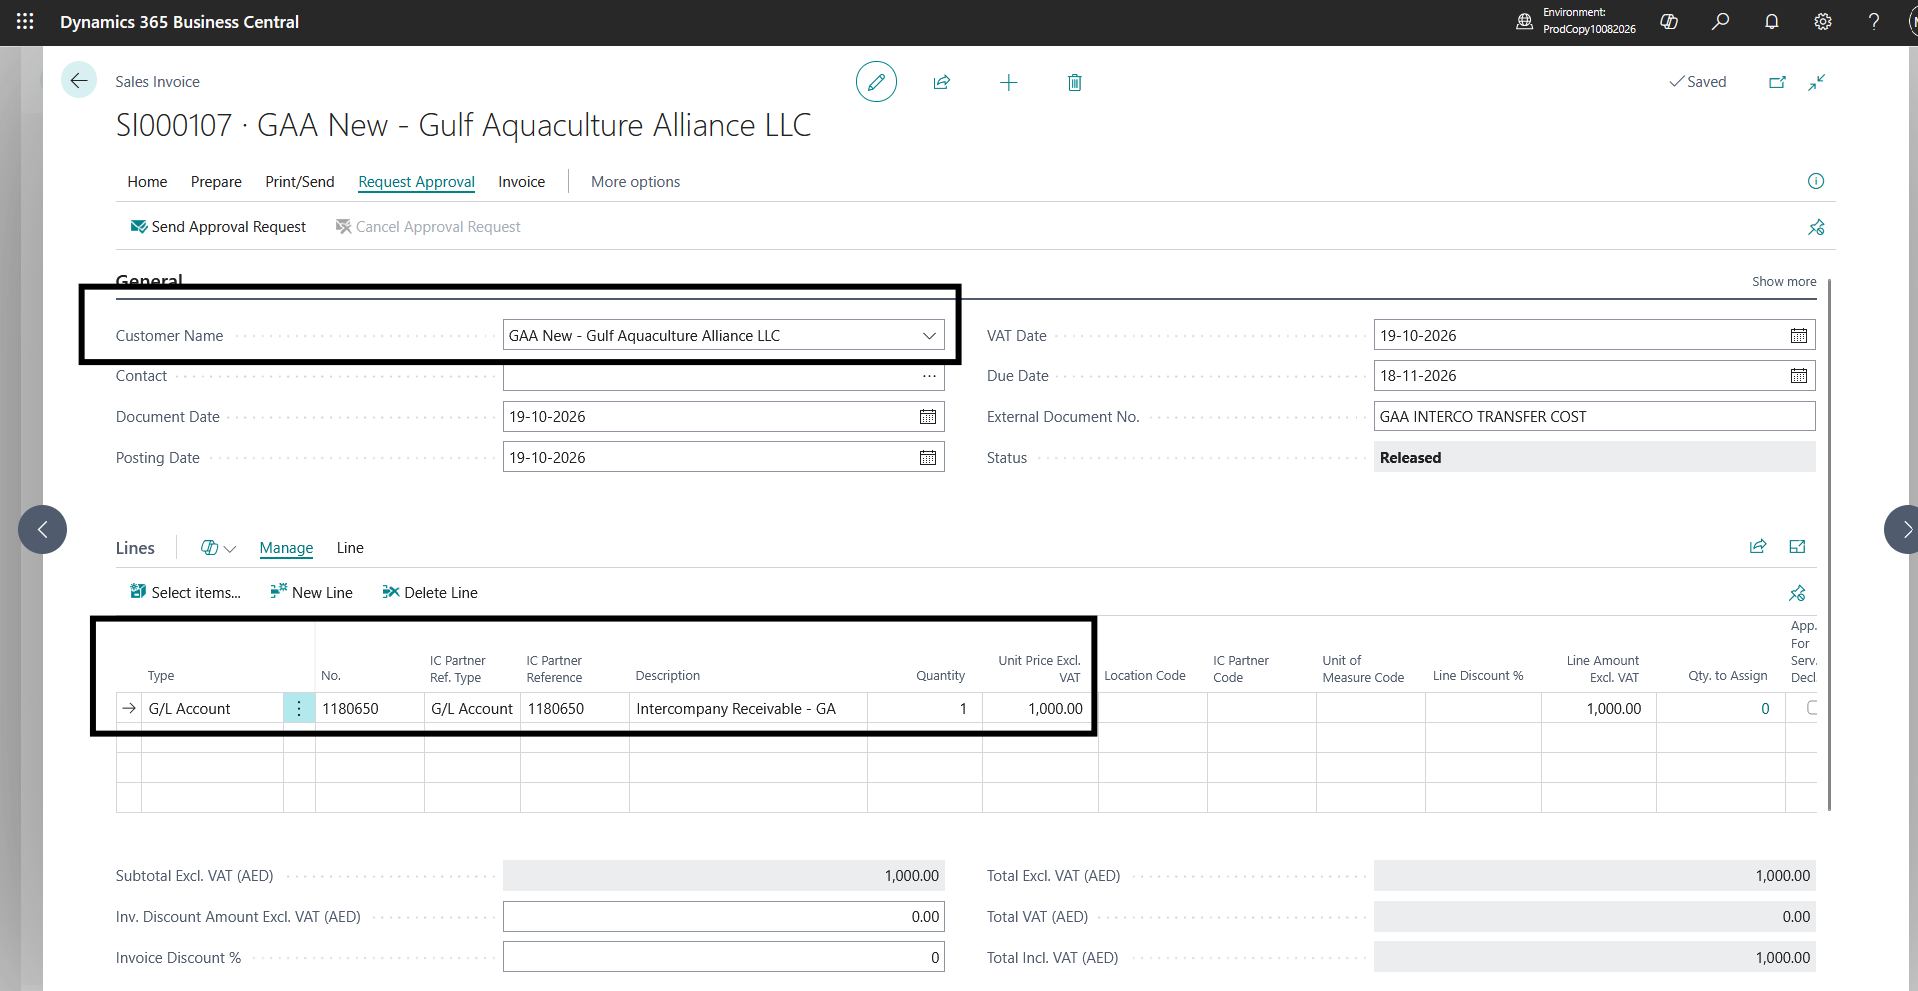Viewport: 1918px width, 991px height.
Task: Open the Print/Send tab
Action: pos(299,182)
